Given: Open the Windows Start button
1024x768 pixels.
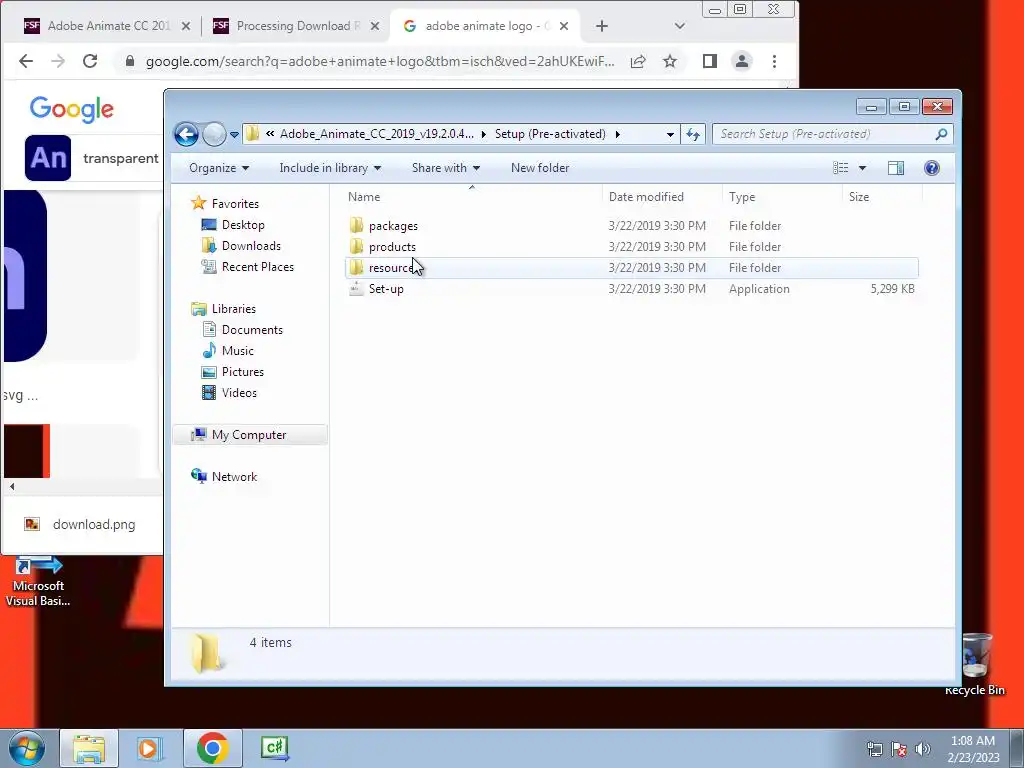Looking at the screenshot, I should point(27,748).
